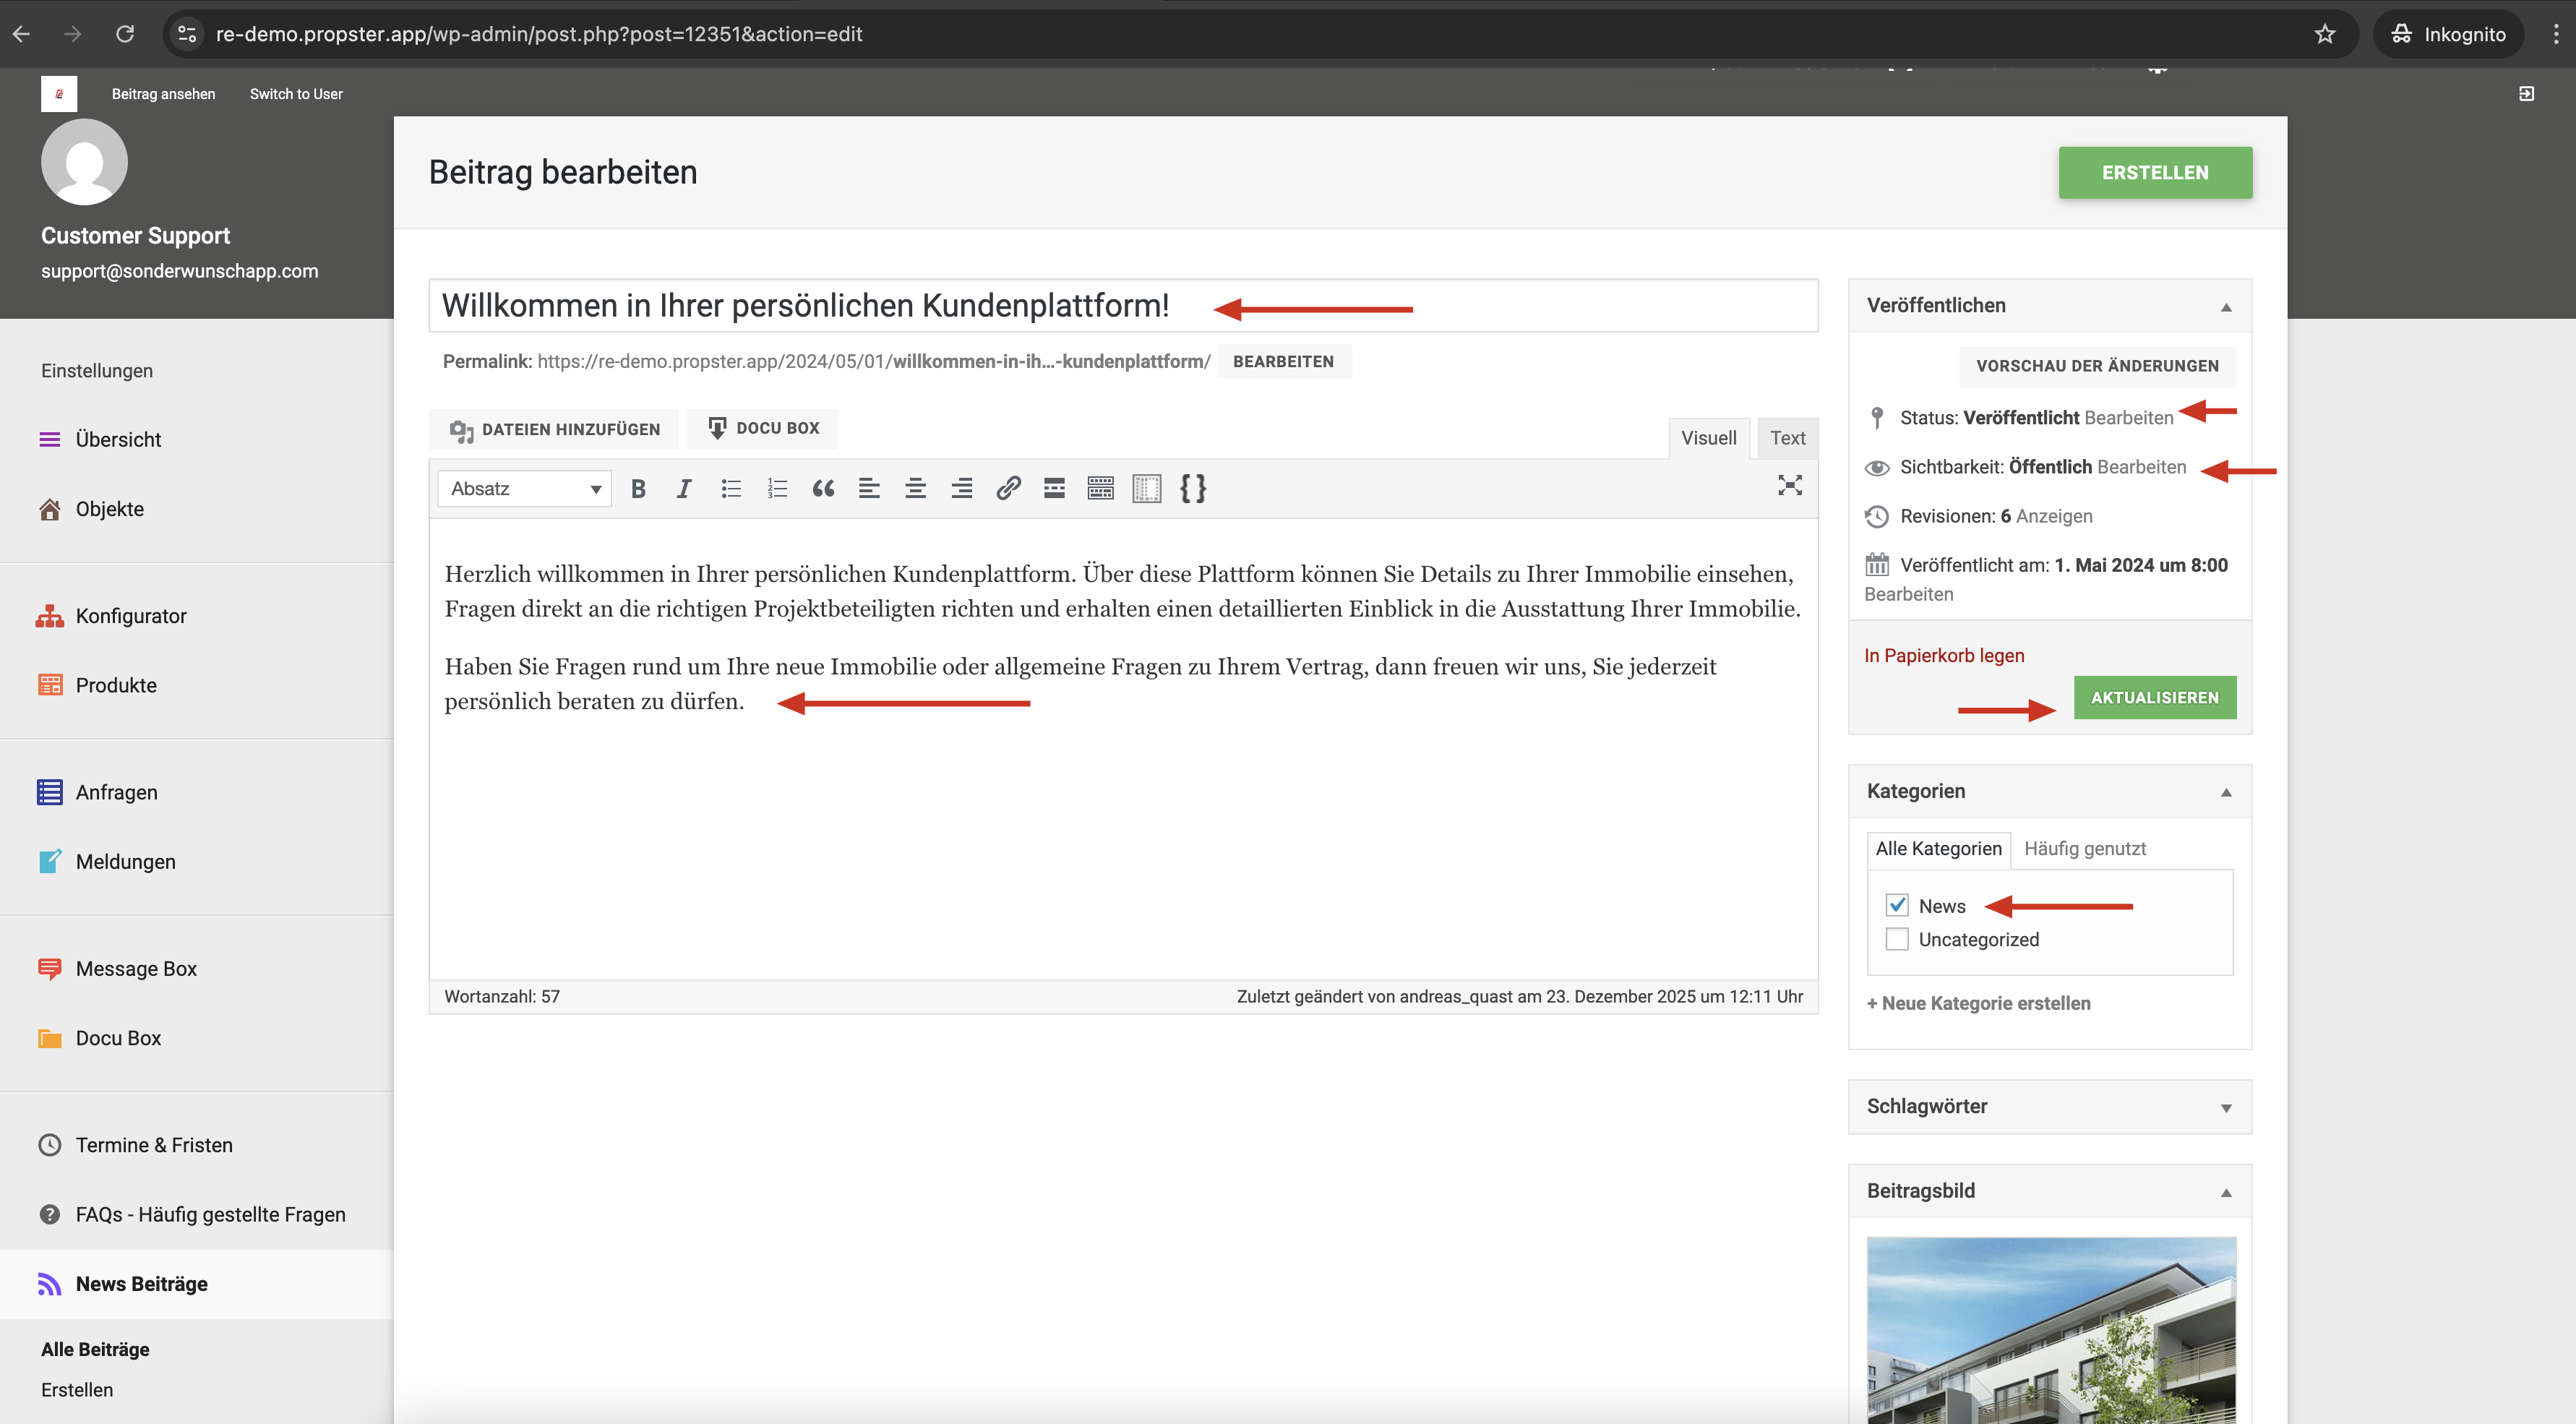Switch to the Text editor tab
2576x1424 pixels.
click(1787, 438)
